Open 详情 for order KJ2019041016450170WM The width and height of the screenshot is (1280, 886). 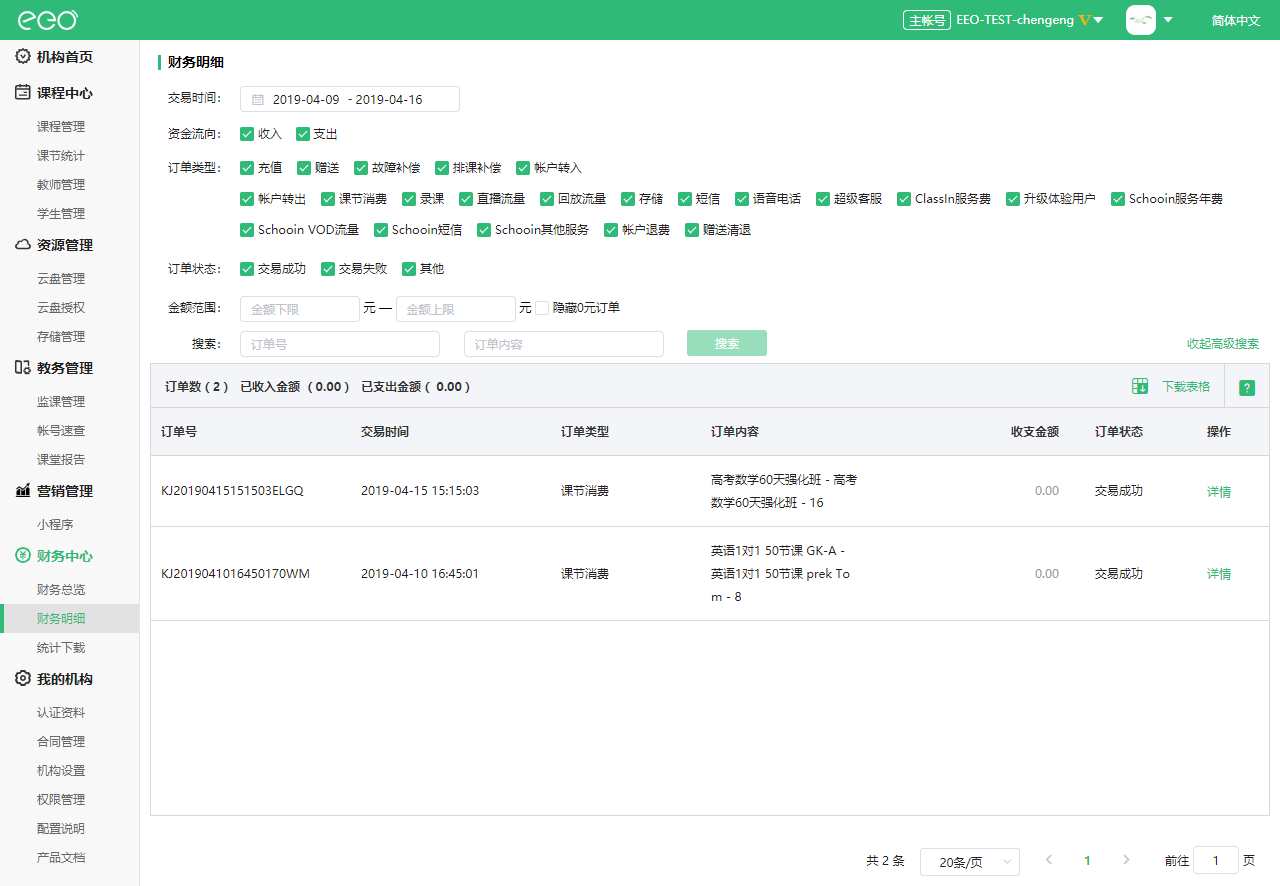pyautogui.click(x=1219, y=574)
